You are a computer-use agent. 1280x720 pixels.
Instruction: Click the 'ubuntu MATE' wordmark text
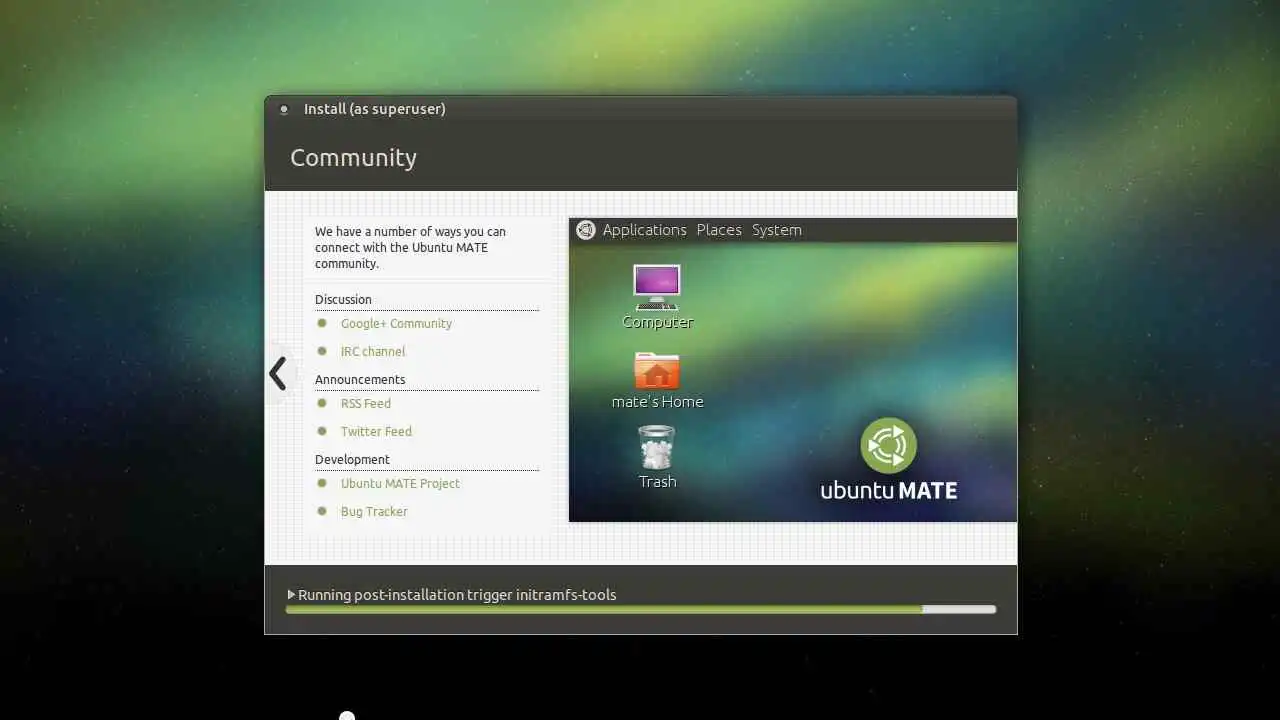point(889,490)
